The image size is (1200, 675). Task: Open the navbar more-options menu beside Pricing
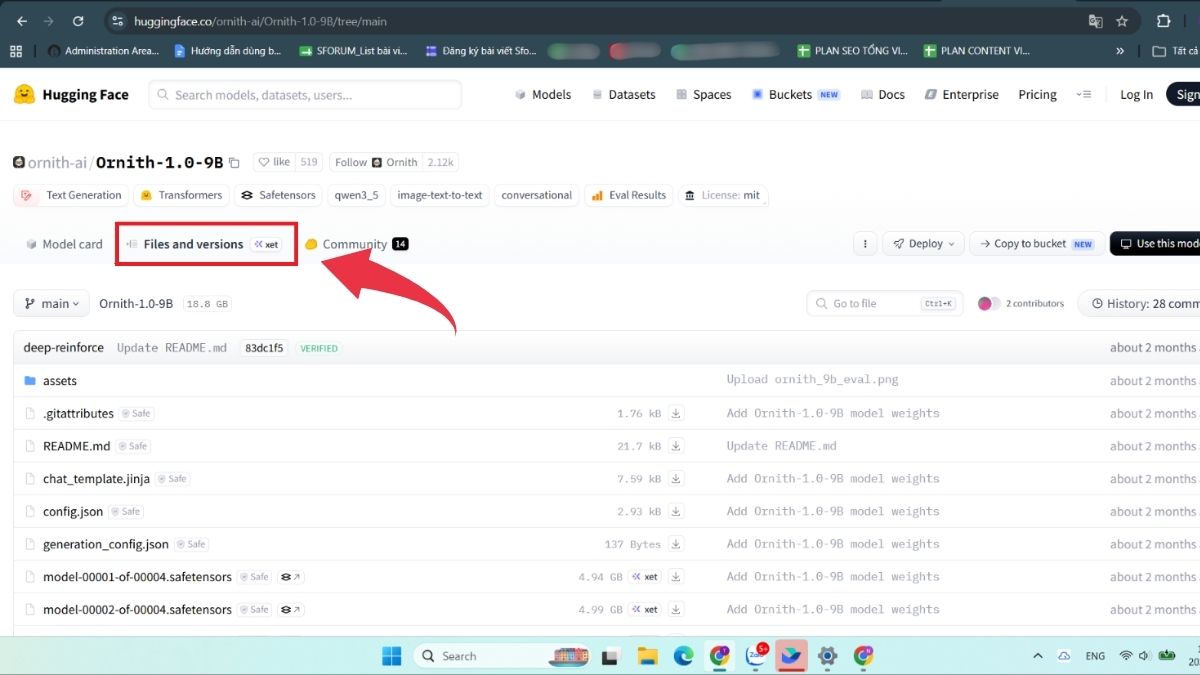tap(1083, 95)
